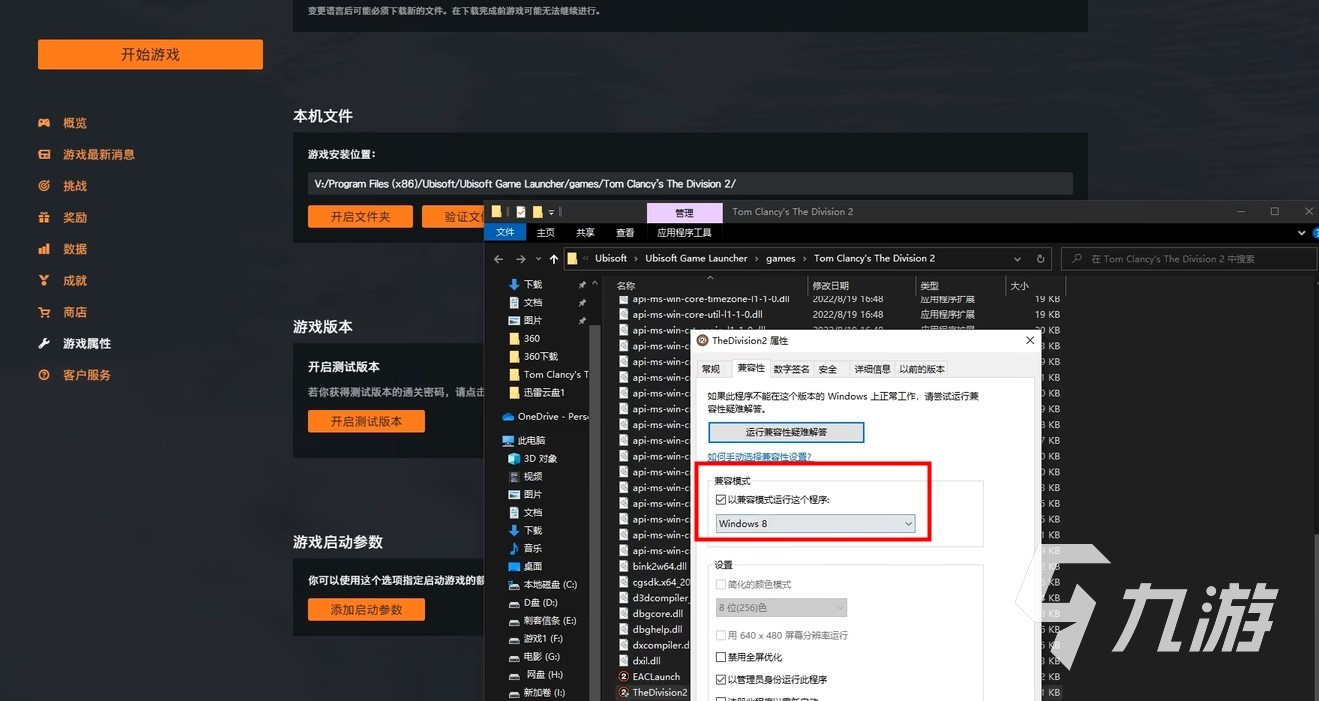Sort files by the 名称 column header
This screenshot has width=1319, height=701.
coord(626,286)
